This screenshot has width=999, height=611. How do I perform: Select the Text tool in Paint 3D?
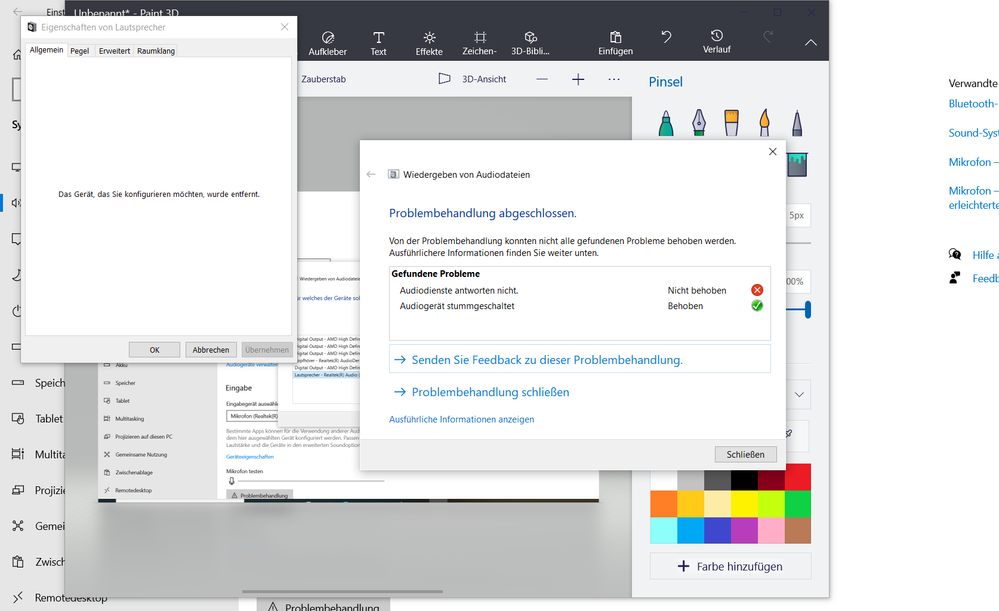coord(379,42)
